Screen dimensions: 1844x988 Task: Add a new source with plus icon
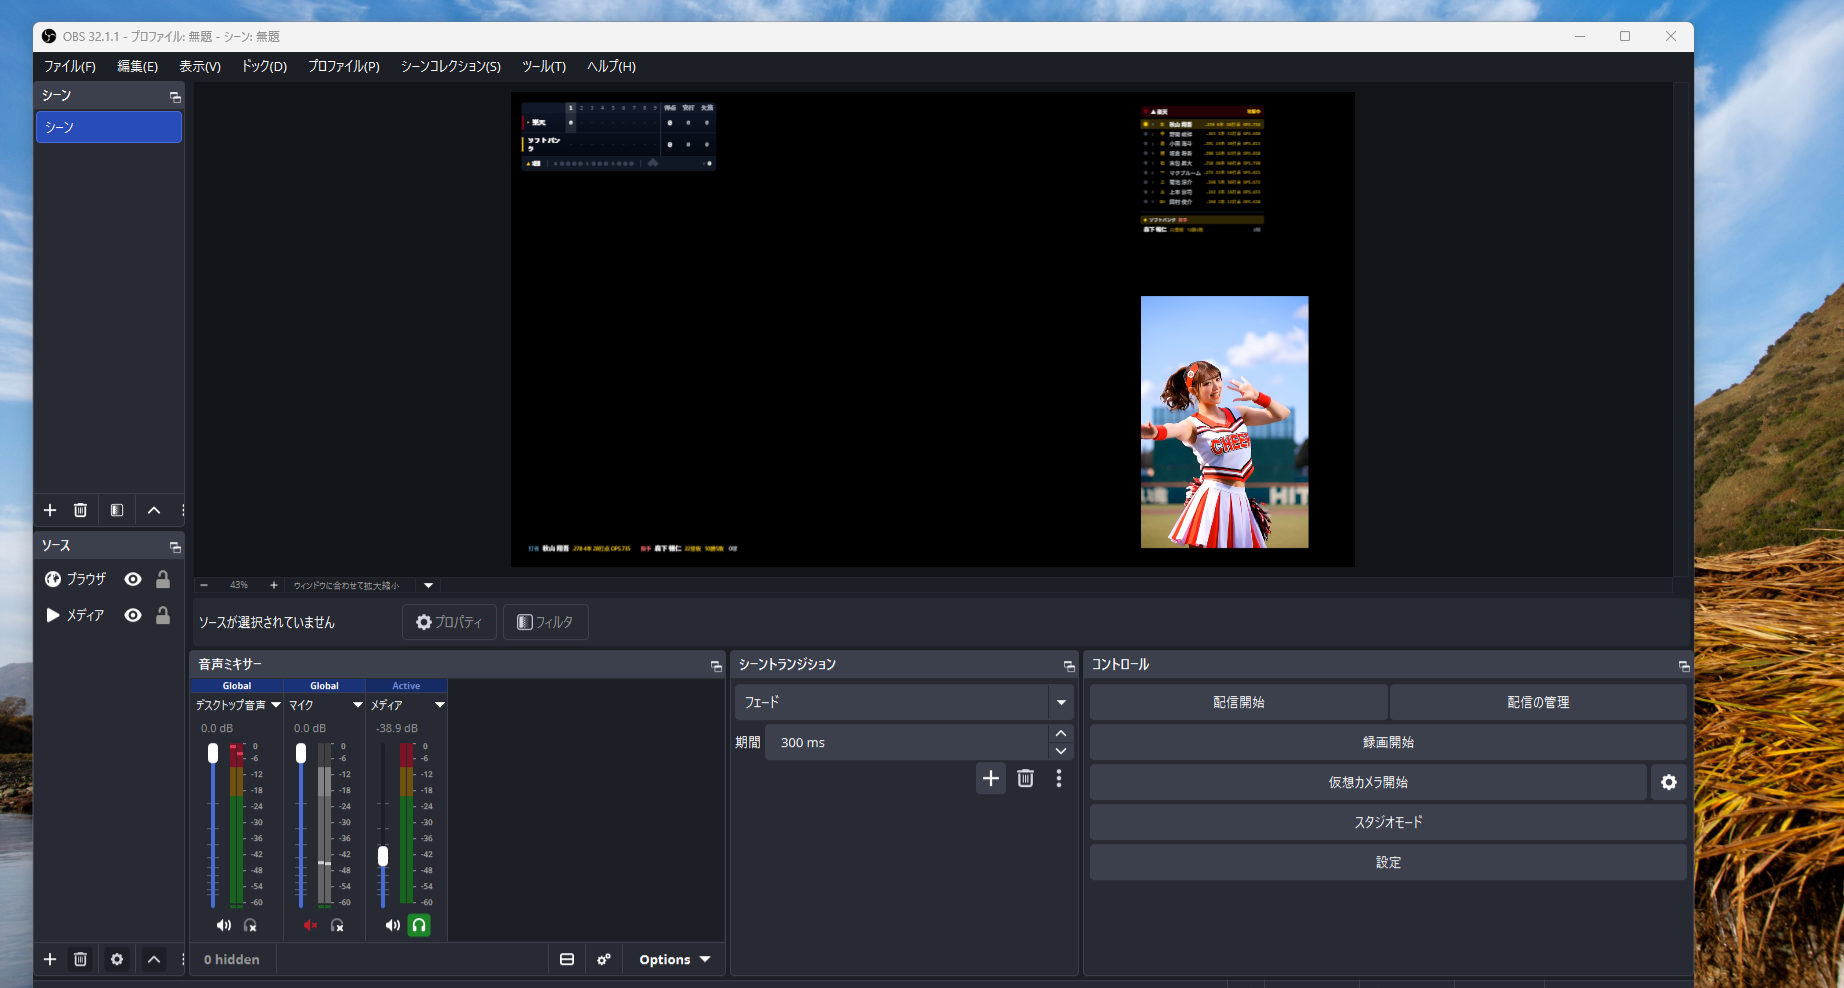pyautogui.click(x=50, y=959)
